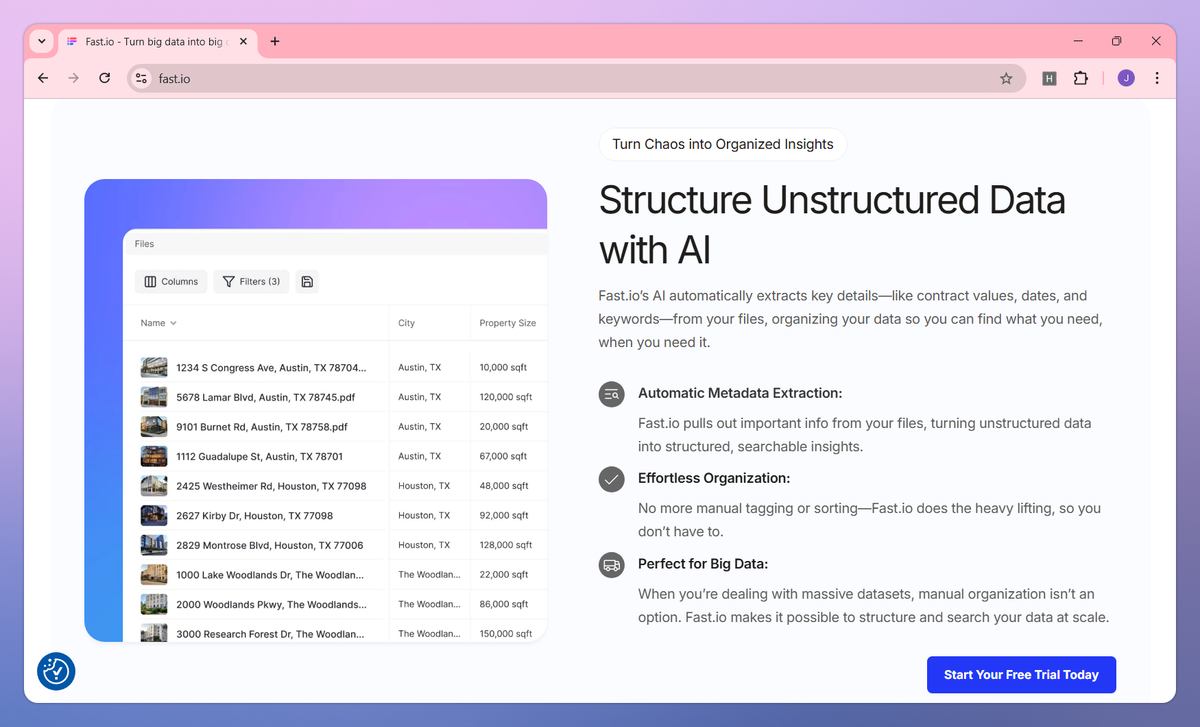
Task: Go forward to the next page
Action: click(73, 78)
